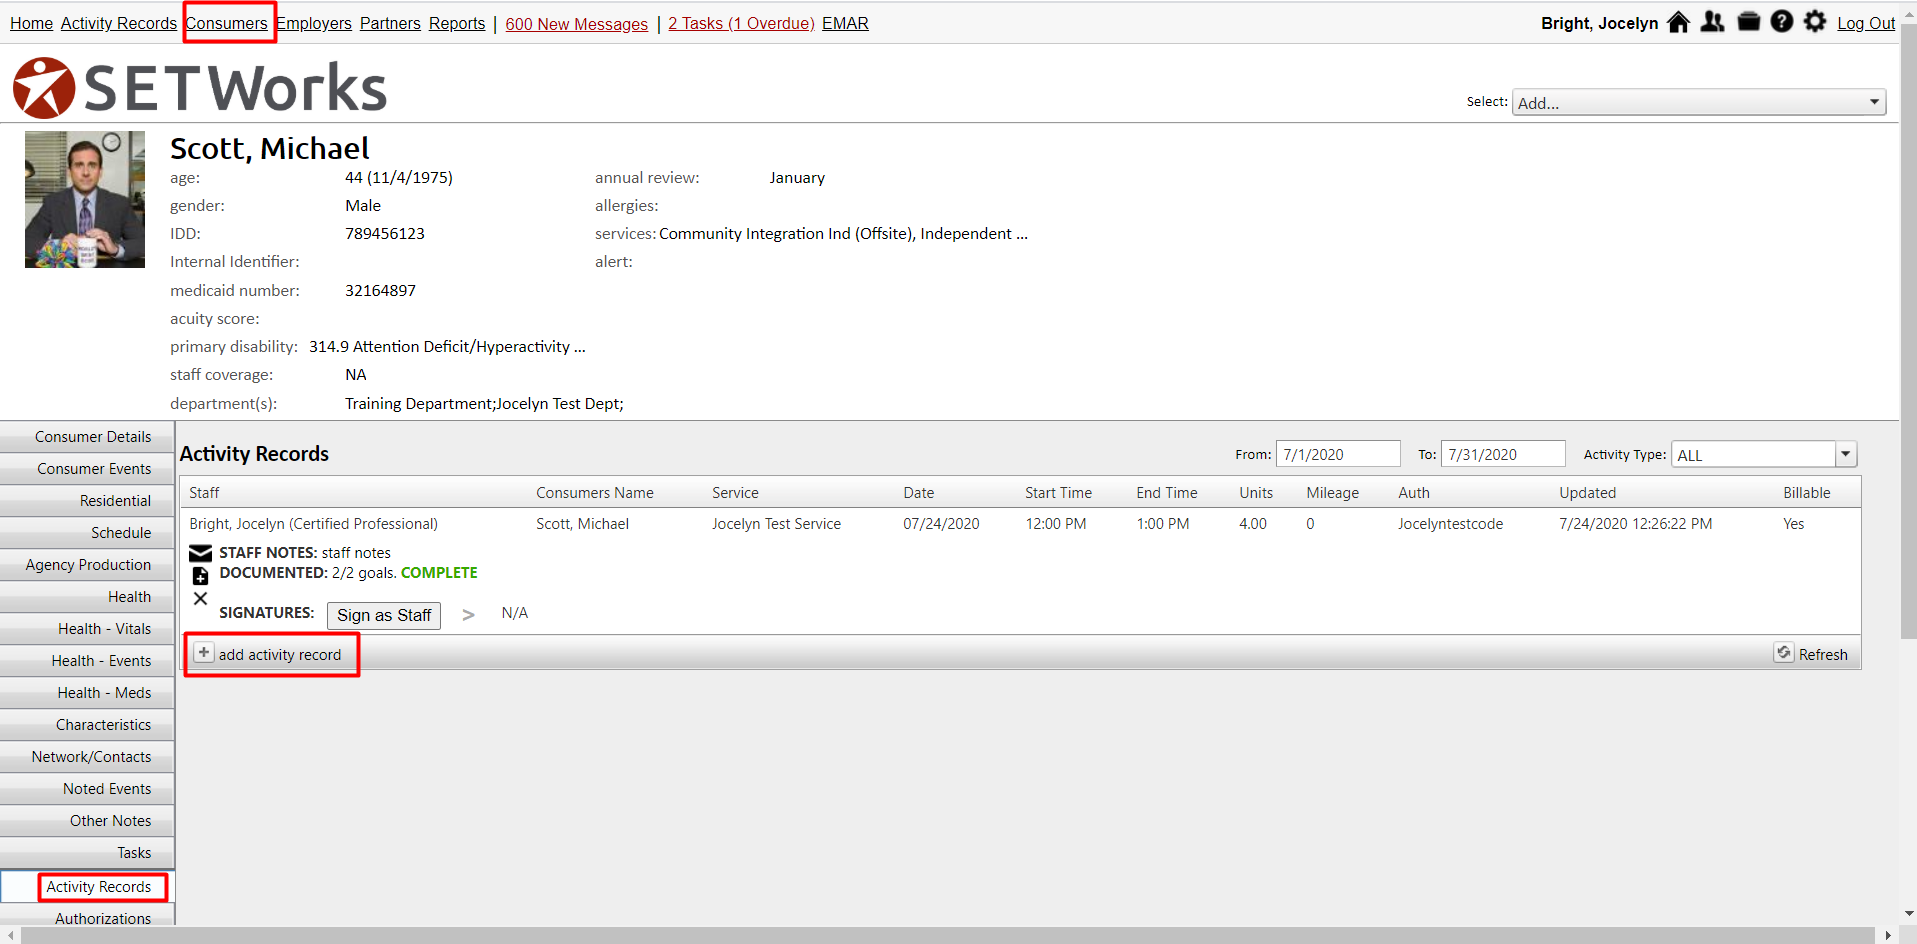Image resolution: width=1917 pixels, height=944 pixels.
Task: Open the Schedule sidebar tab
Action: (87, 533)
